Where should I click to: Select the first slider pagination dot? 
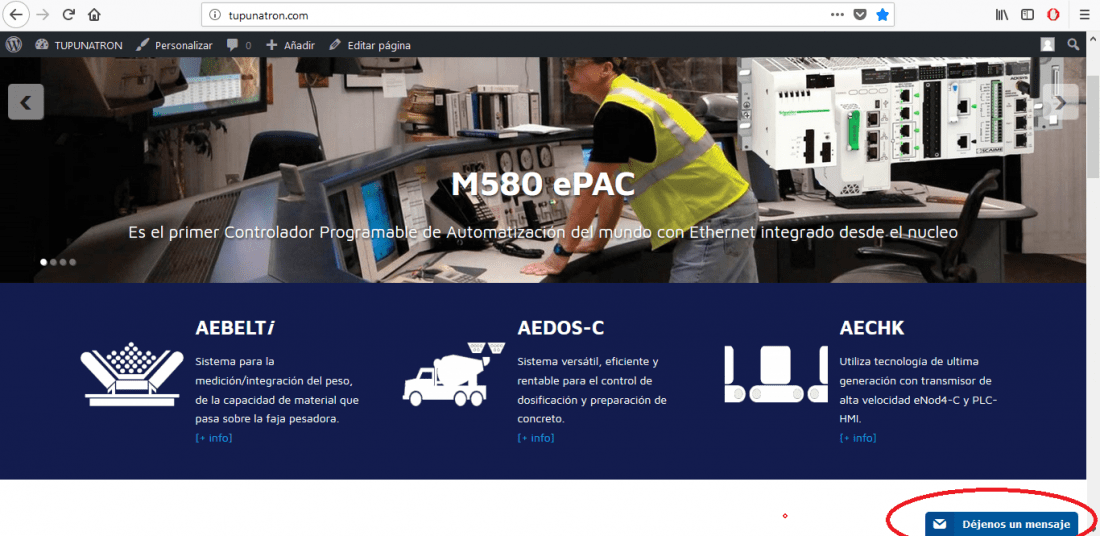click(x=44, y=262)
